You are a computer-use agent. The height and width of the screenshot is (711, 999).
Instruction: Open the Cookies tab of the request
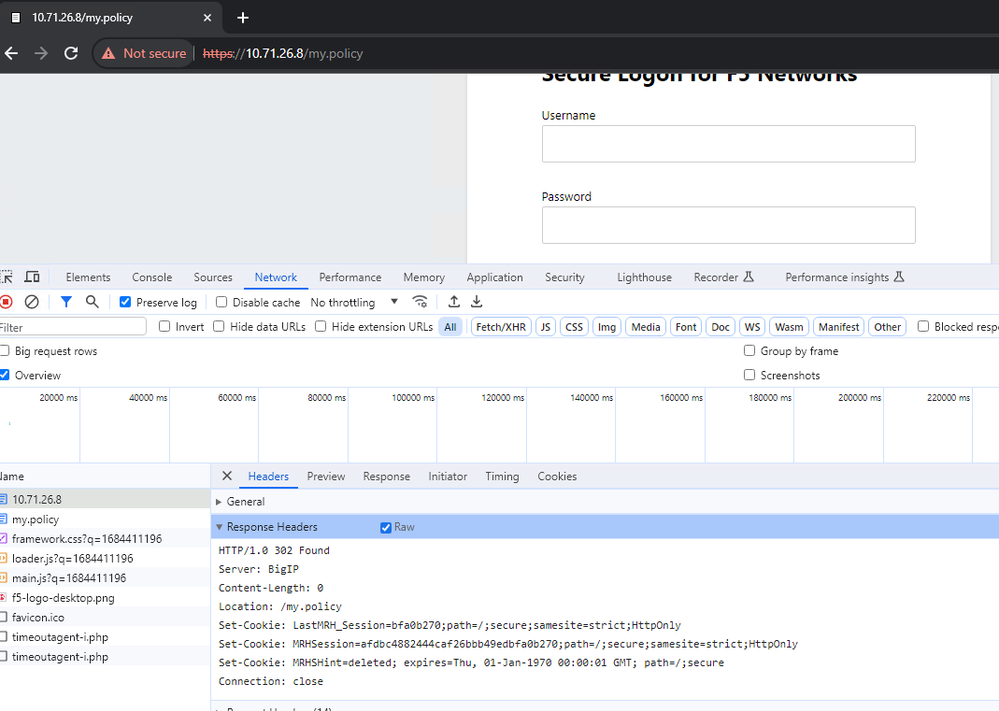(557, 476)
